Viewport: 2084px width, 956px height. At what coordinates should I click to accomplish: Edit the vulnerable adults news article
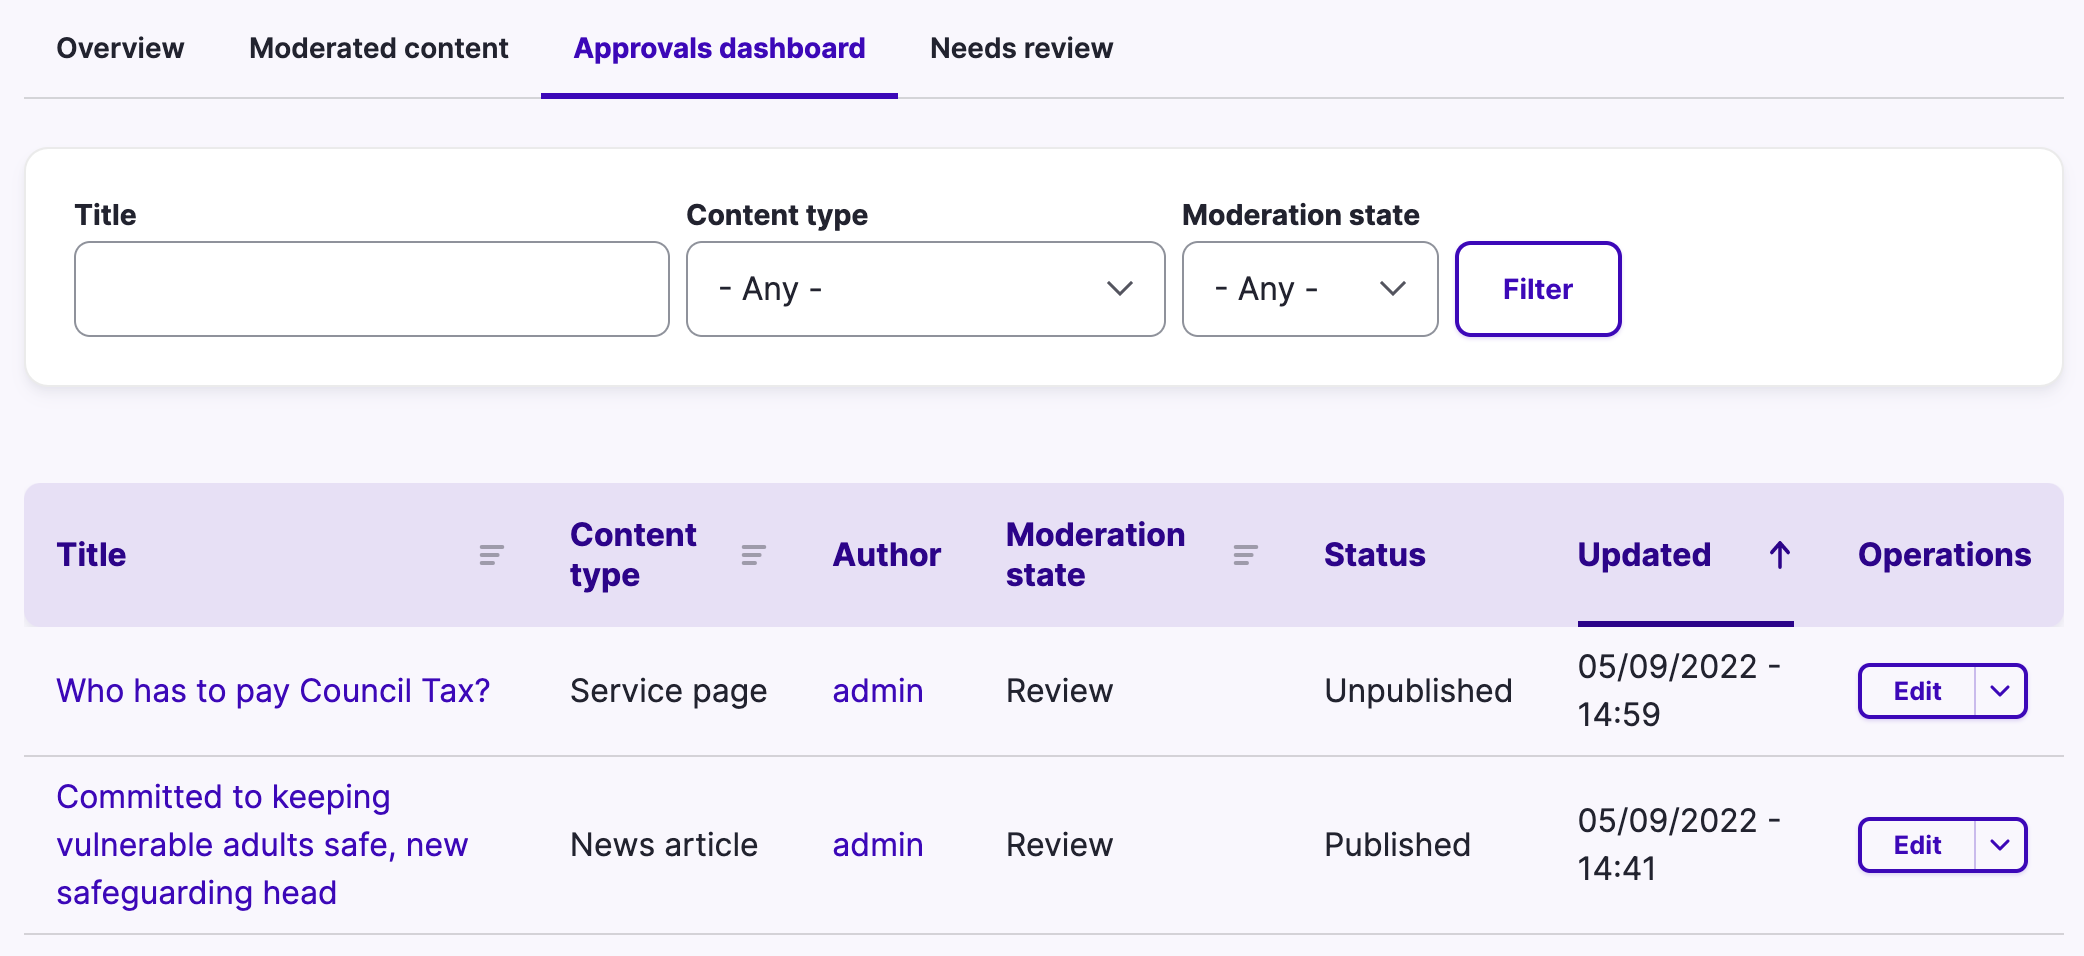(x=1916, y=845)
